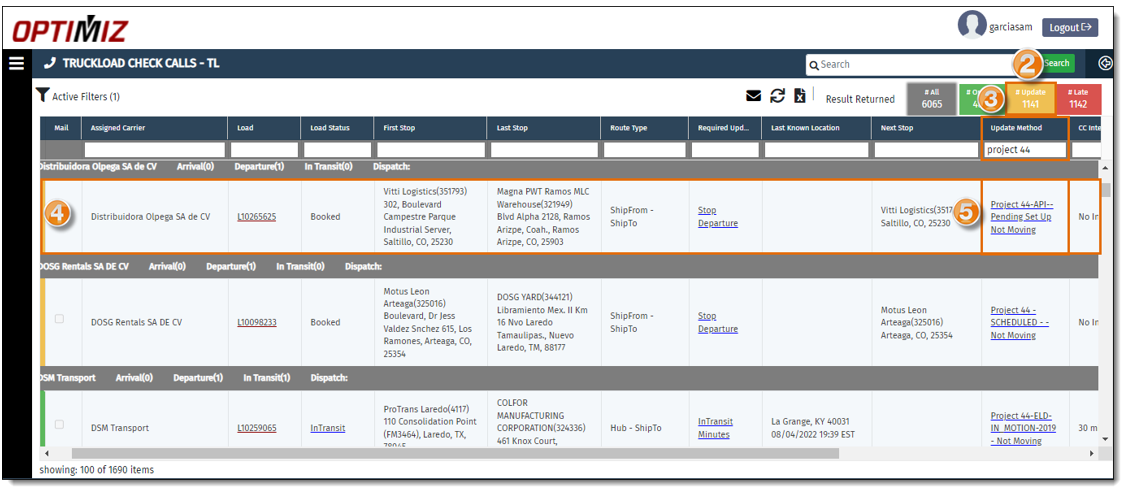The height and width of the screenshot is (492, 1125).
Task: Sort by Load Status column header
Action: (330, 128)
